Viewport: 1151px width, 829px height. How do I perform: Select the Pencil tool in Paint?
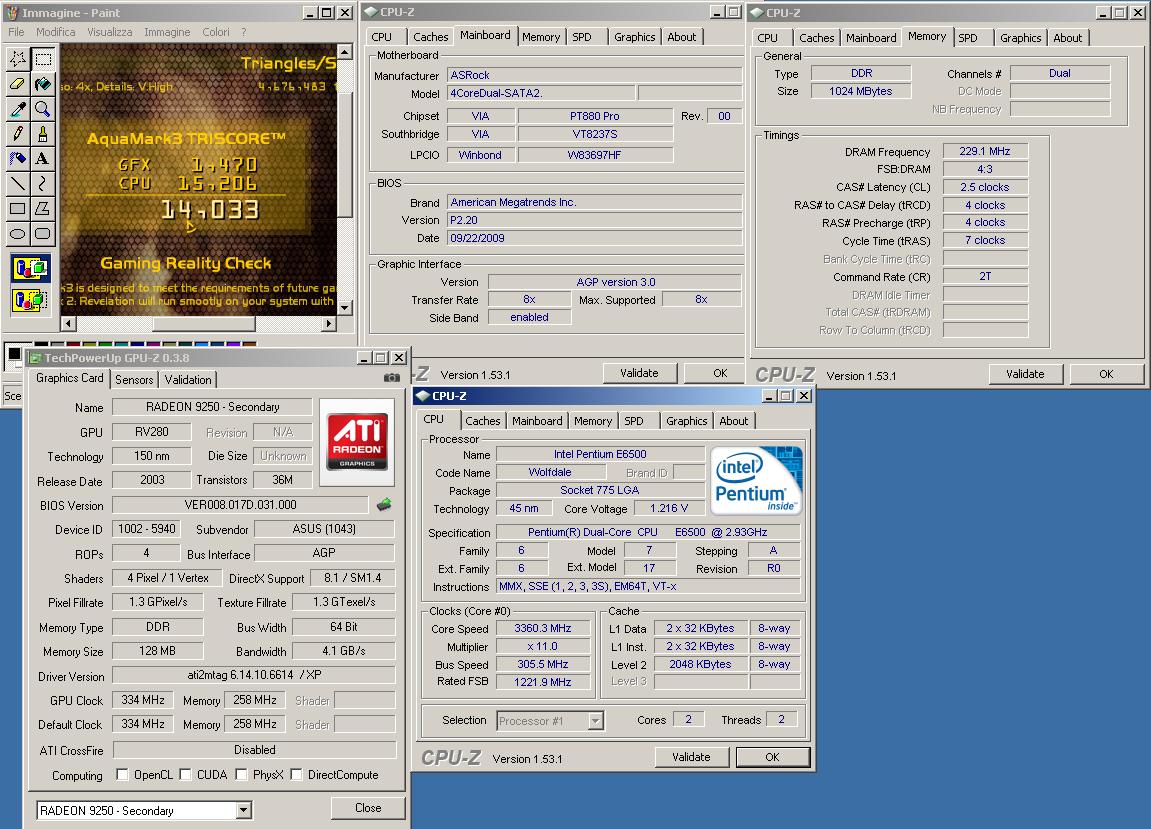pyautogui.click(x=18, y=134)
